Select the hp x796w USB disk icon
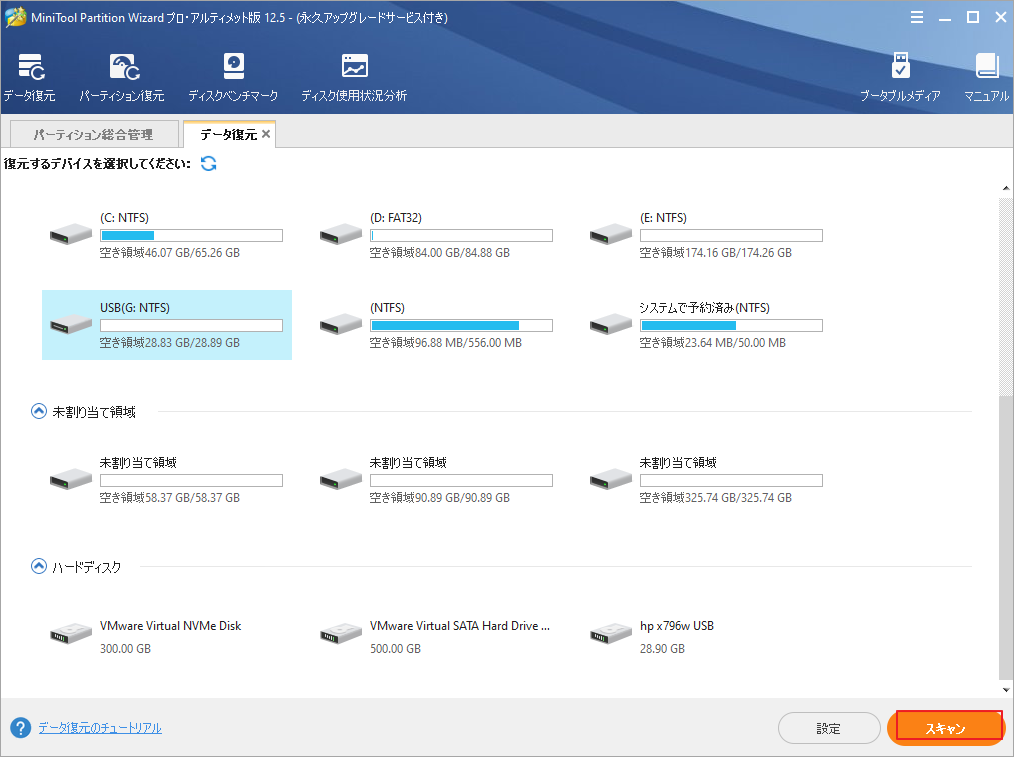 (x=610, y=634)
